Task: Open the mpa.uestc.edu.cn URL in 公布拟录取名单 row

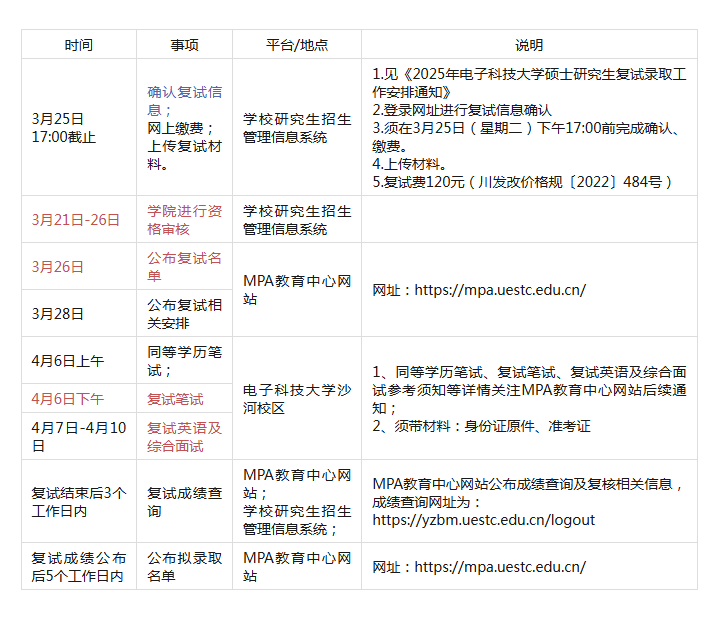Action: (499, 567)
